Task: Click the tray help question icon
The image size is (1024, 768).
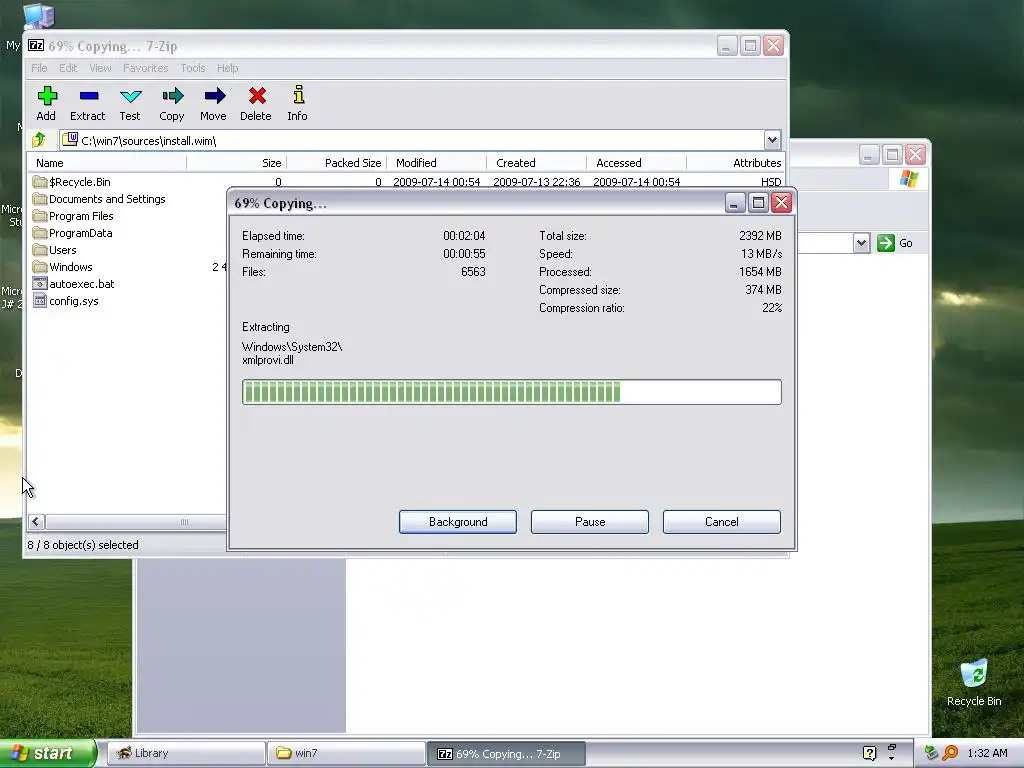Action: [869, 753]
